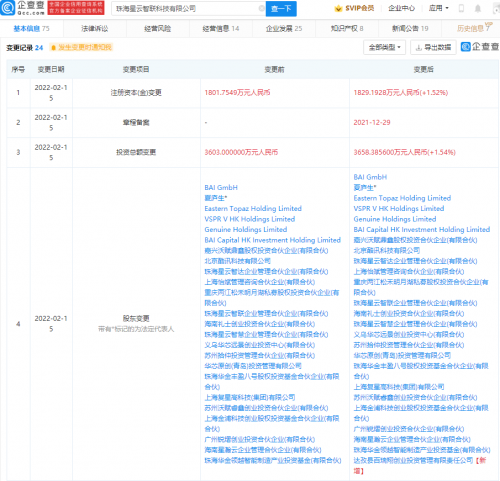
Task: Open BAI GmbH link in 变更前 column
Action: coord(221,188)
